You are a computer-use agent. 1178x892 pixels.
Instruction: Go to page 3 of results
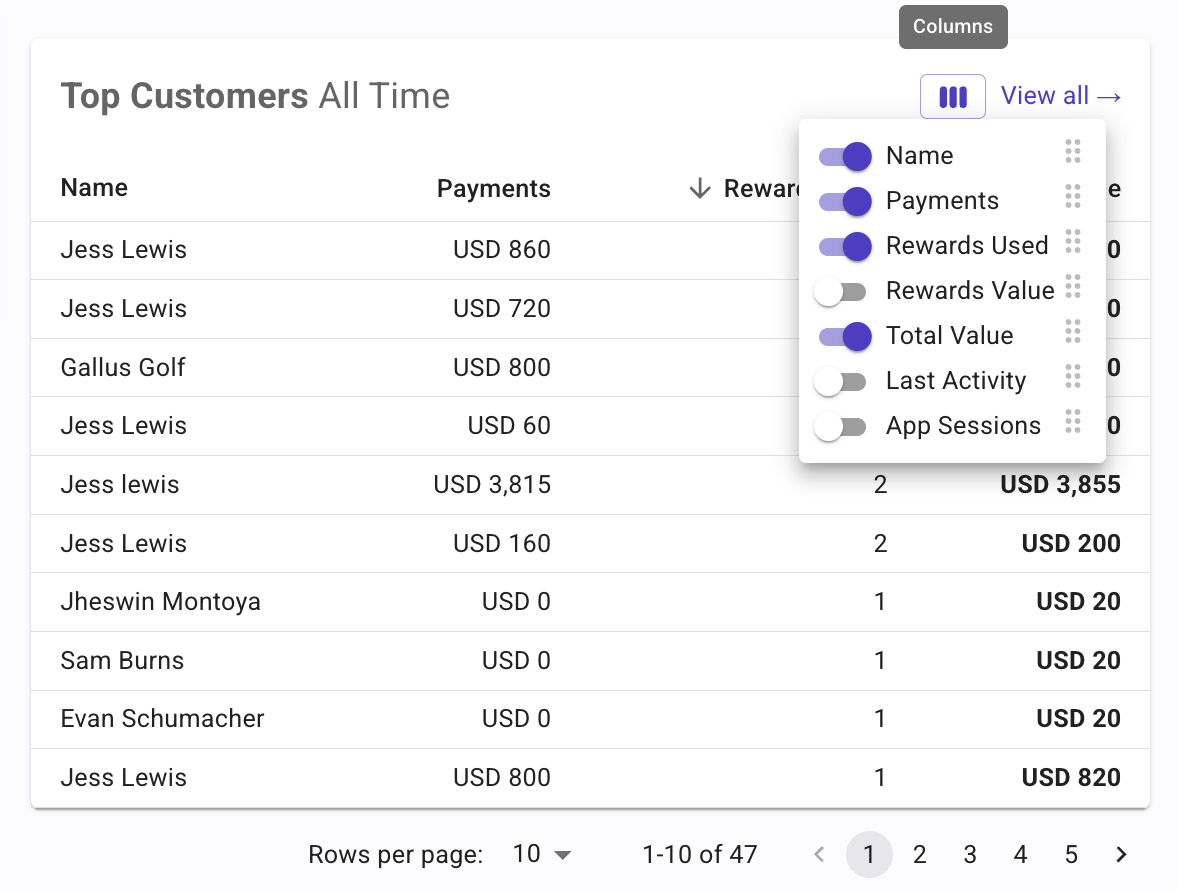[970, 855]
